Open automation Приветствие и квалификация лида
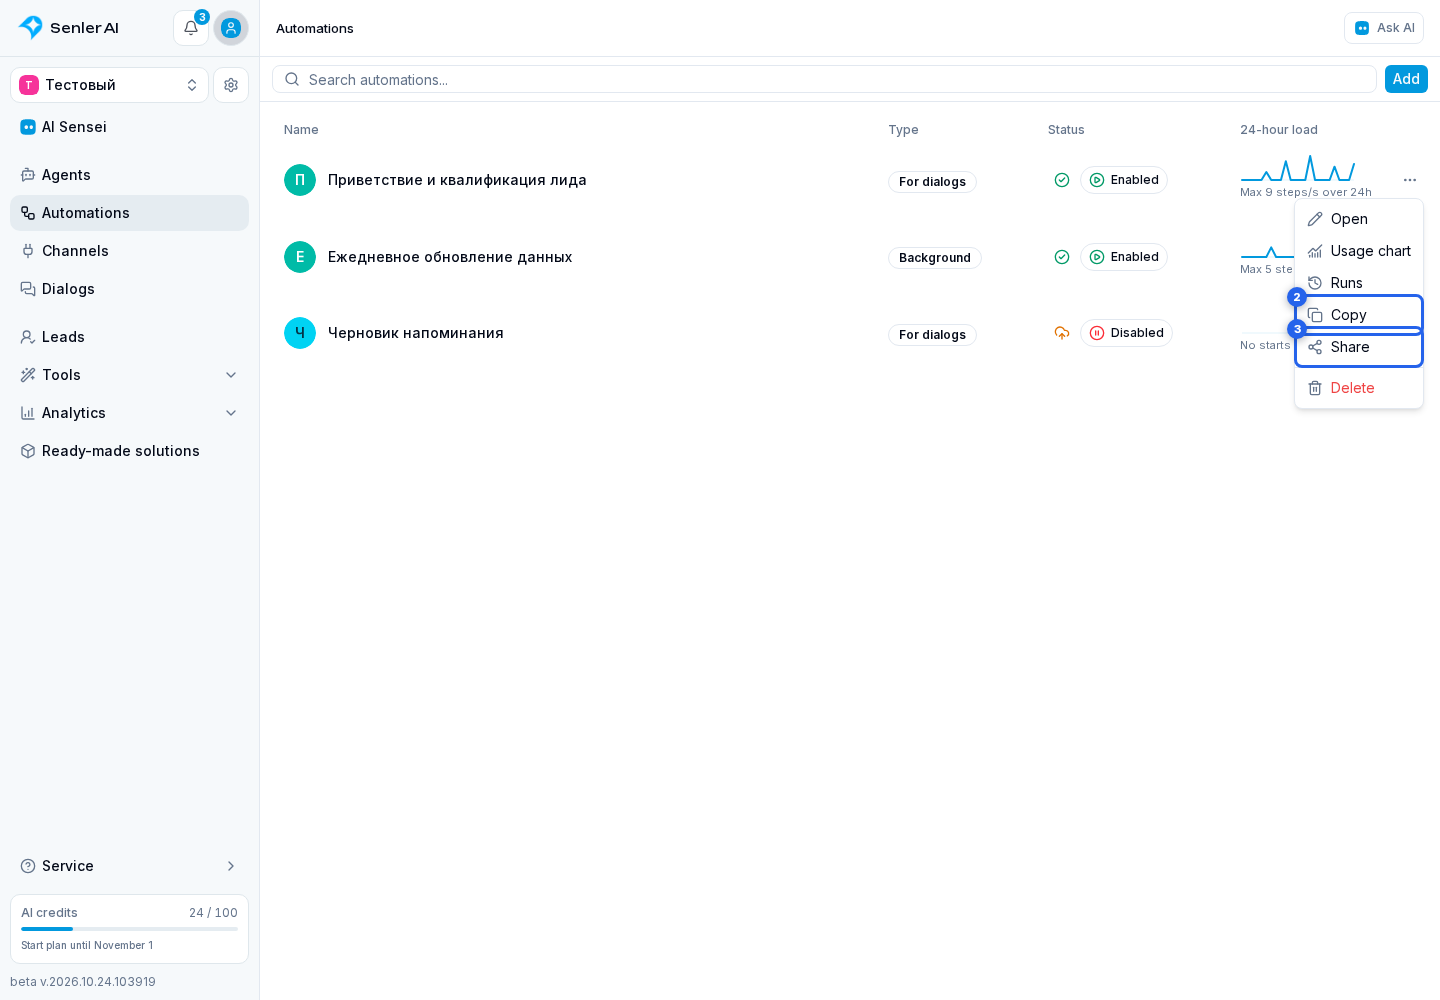The image size is (1440, 1000). (457, 180)
